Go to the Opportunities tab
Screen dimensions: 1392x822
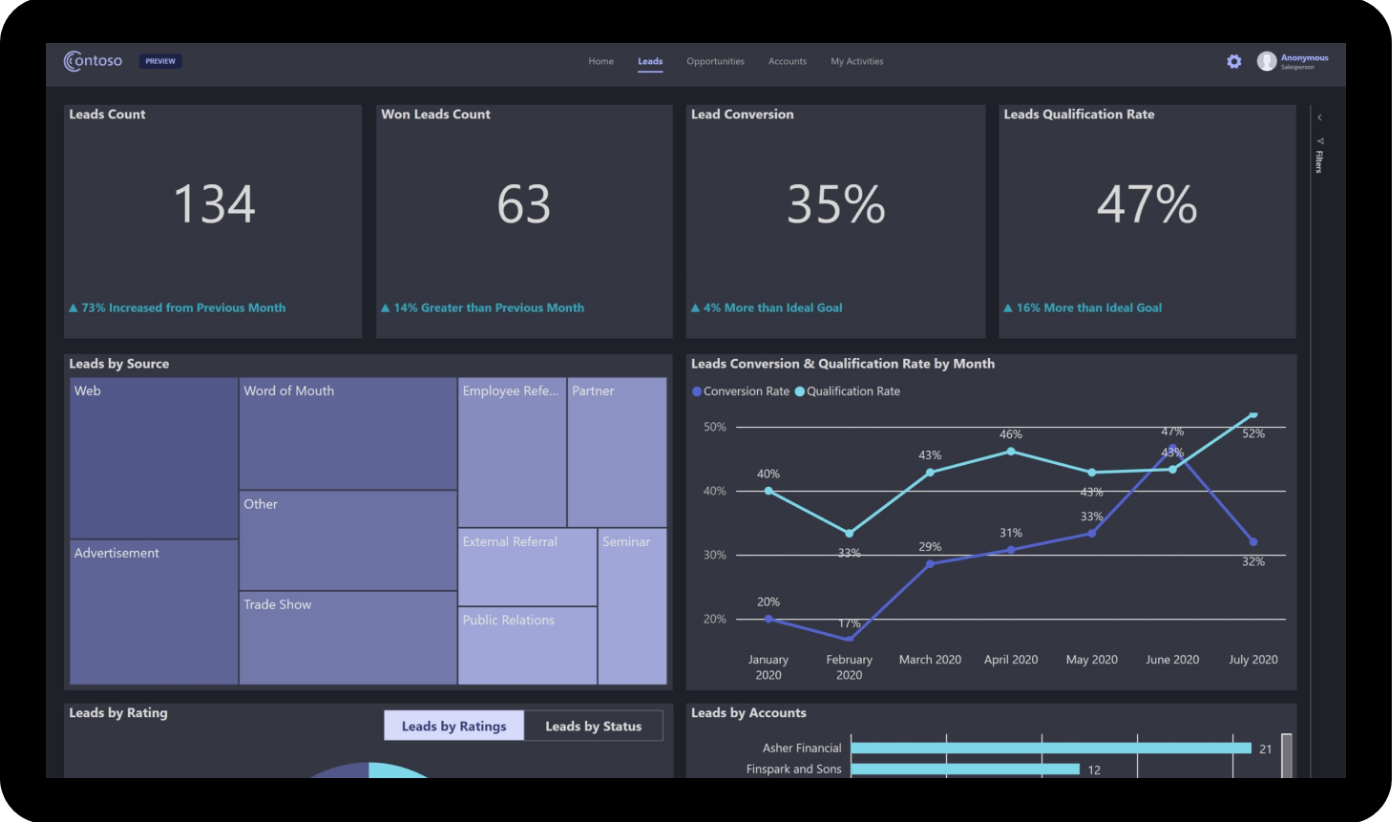pos(715,62)
